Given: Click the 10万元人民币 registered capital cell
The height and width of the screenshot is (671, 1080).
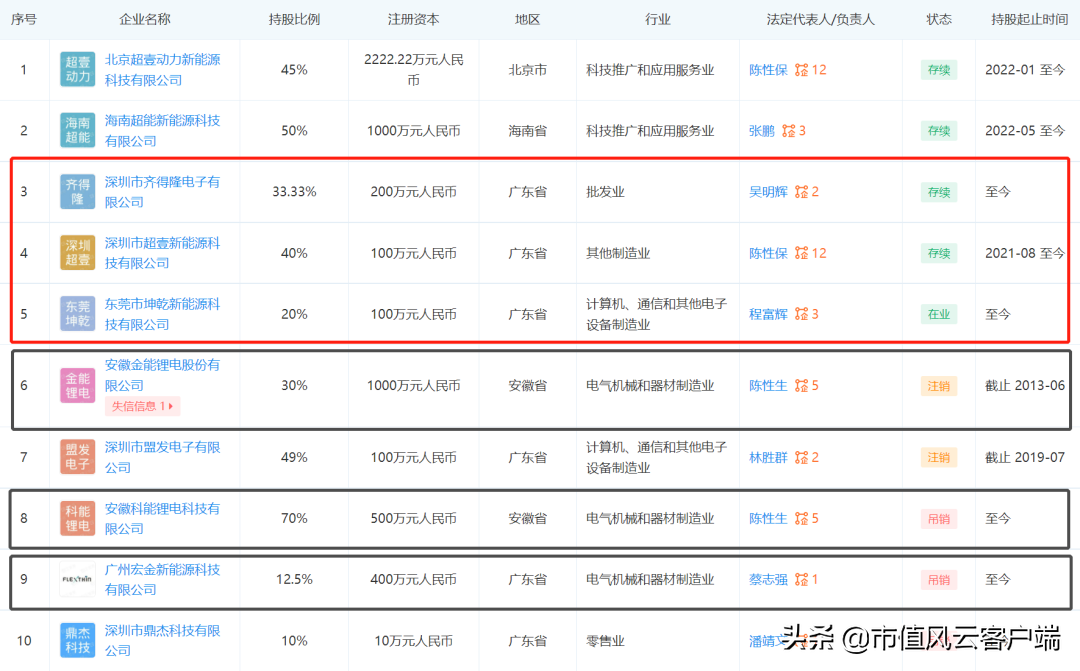Looking at the screenshot, I should [x=413, y=641].
